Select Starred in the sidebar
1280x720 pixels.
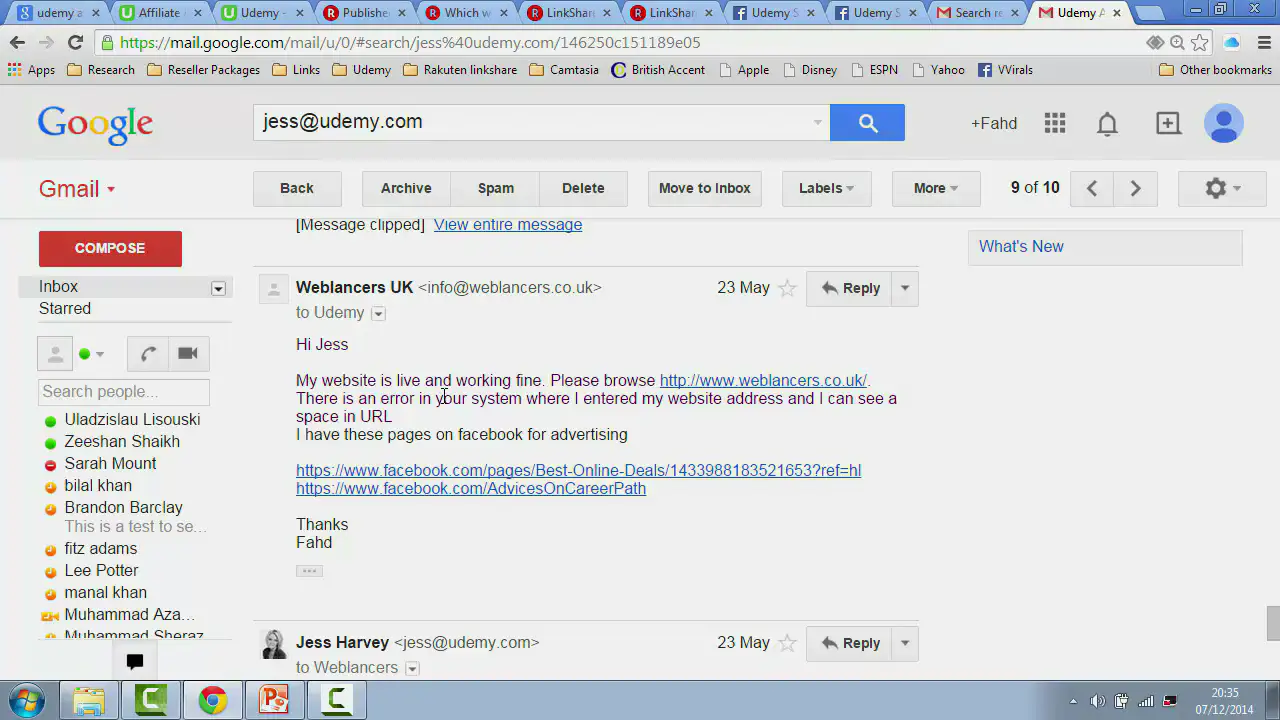point(65,309)
